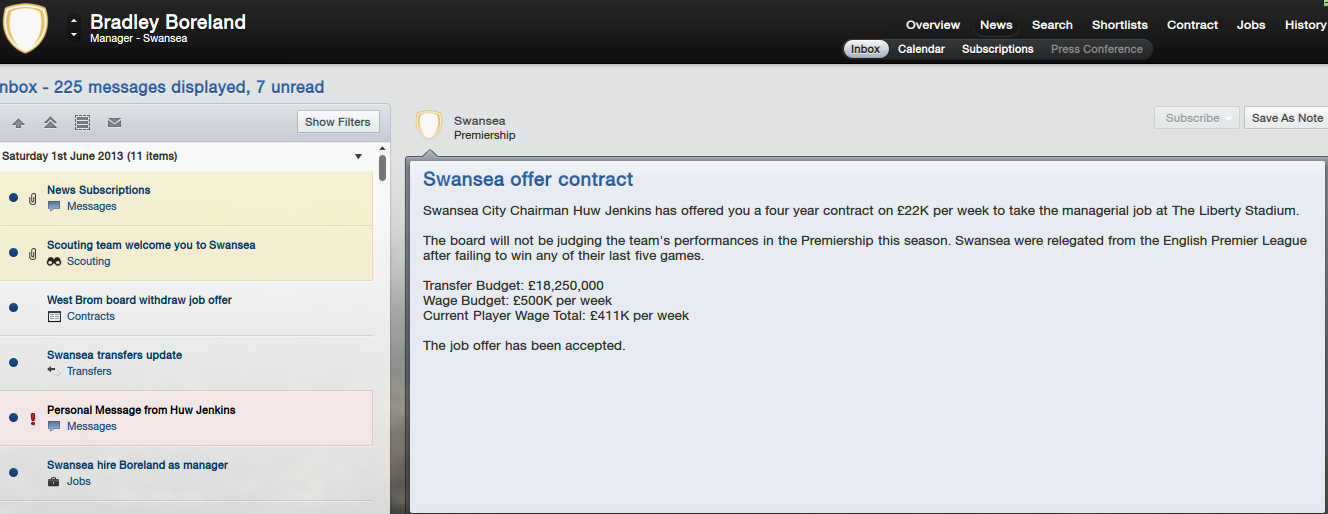Click the binoculars Scouting icon
Screen dimensions: 1328x514
54,261
